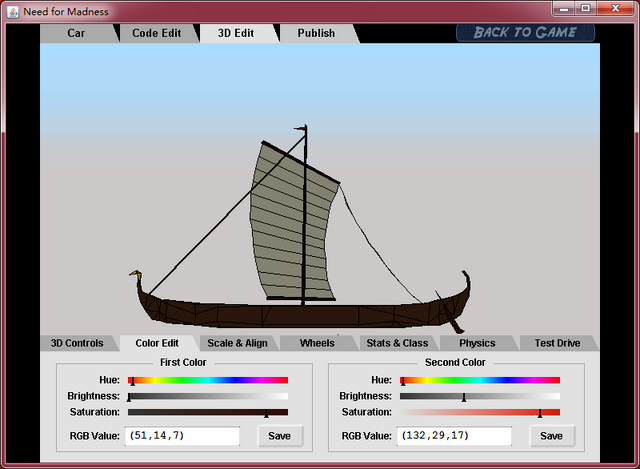Screen dimensions: 640x469
Task: Select the 3D Edit tab
Action: tap(236, 33)
